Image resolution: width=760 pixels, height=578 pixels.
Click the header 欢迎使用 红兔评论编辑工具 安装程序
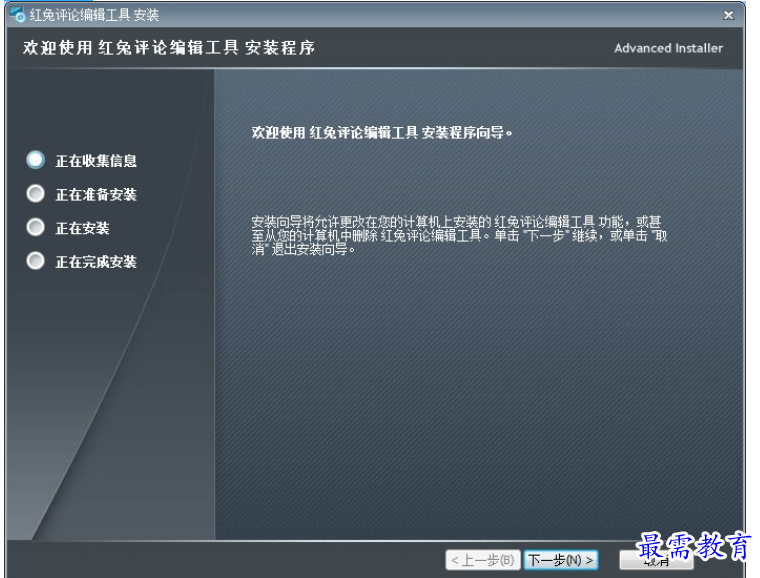point(169,48)
